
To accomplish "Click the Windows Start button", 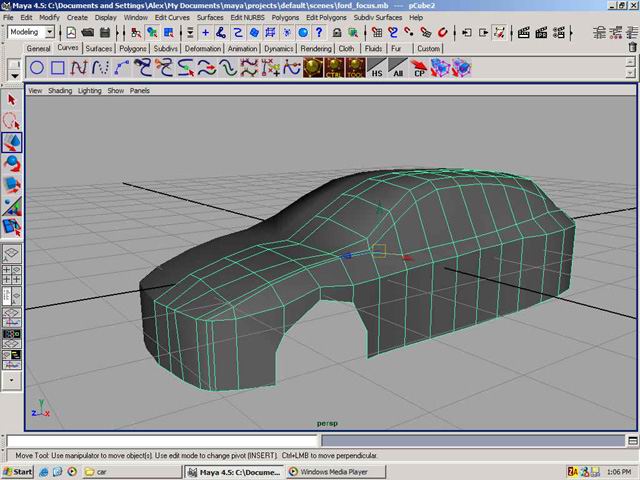I will coord(18,471).
